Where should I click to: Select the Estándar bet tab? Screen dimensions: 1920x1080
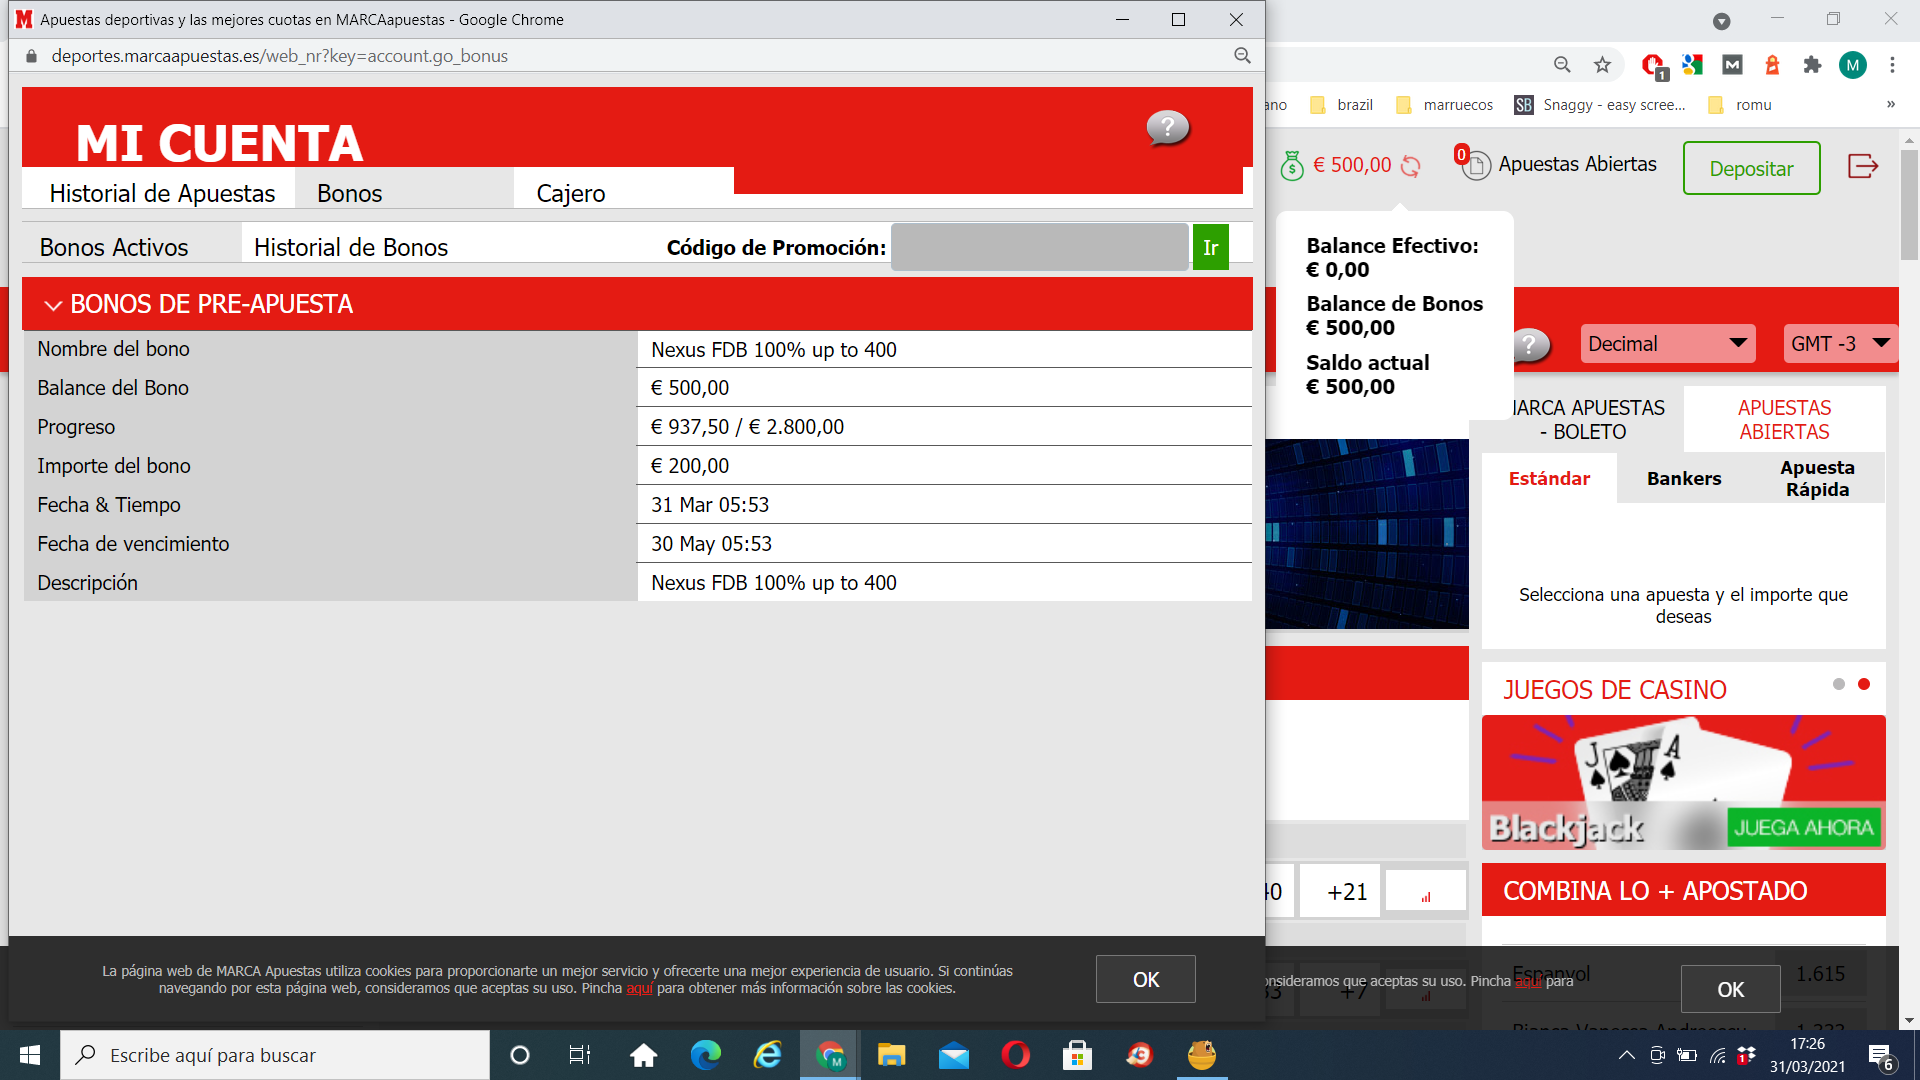pos(1549,479)
